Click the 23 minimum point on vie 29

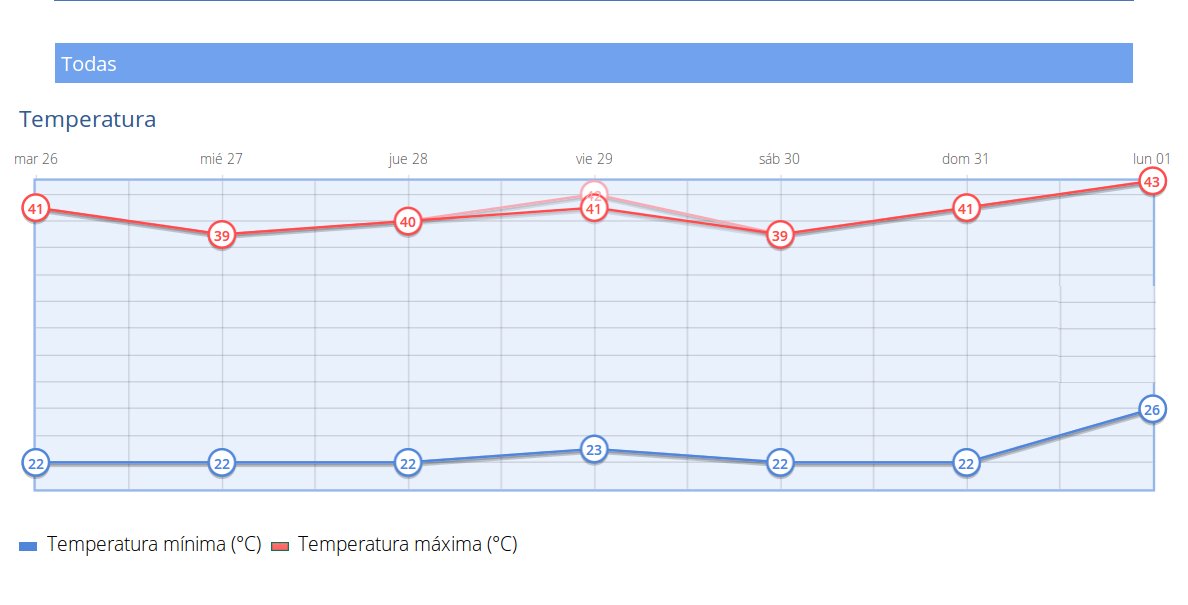coord(594,450)
